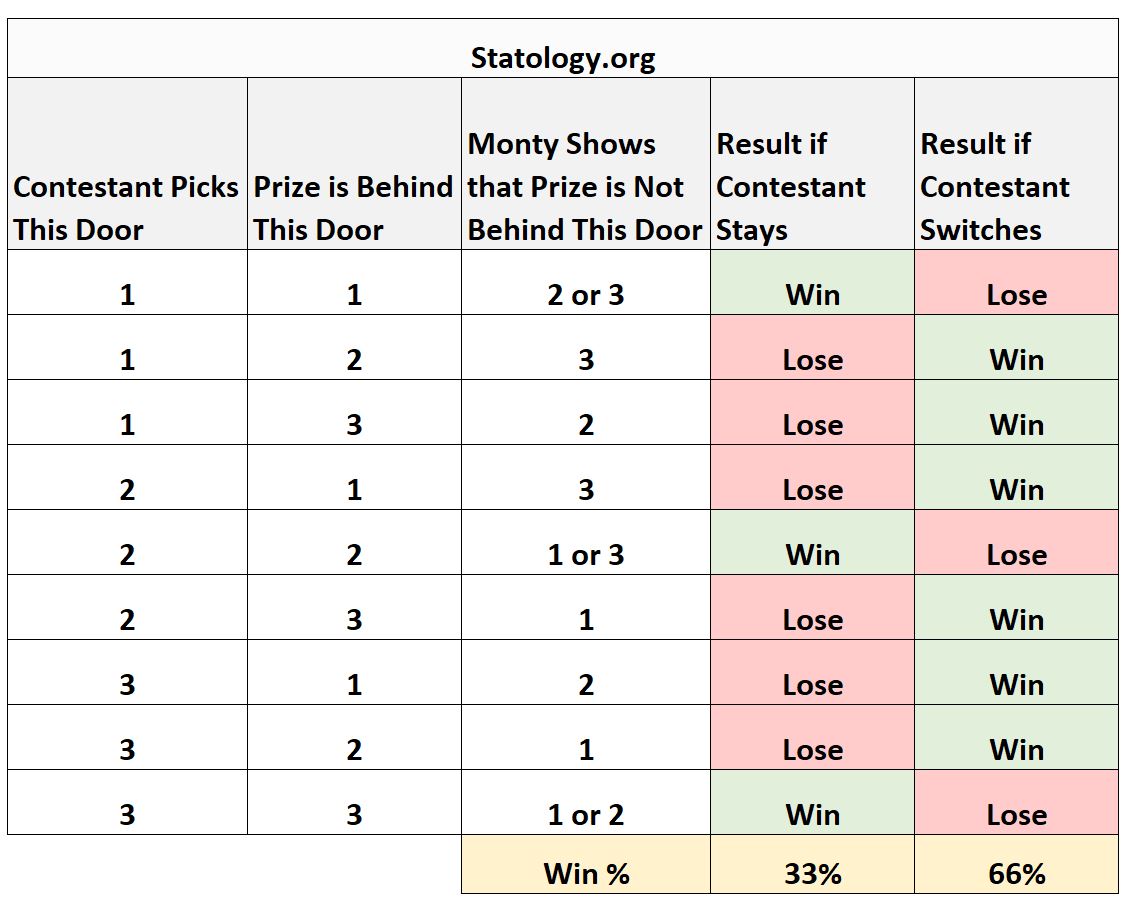Image resolution: width=1129 pixels, height=903 pixels.
Task: Select Stays 'Win' cell where pick 2, prize 2
Action: 812,542
